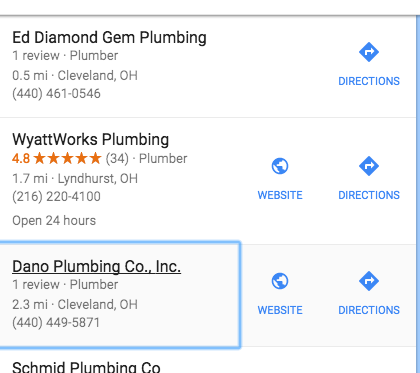Image resolution: width=420 pixels, height=373 pixels.
Task: Click directions icon for Ed Diamond Gem Plumbing
Action: tap(369, 52)
